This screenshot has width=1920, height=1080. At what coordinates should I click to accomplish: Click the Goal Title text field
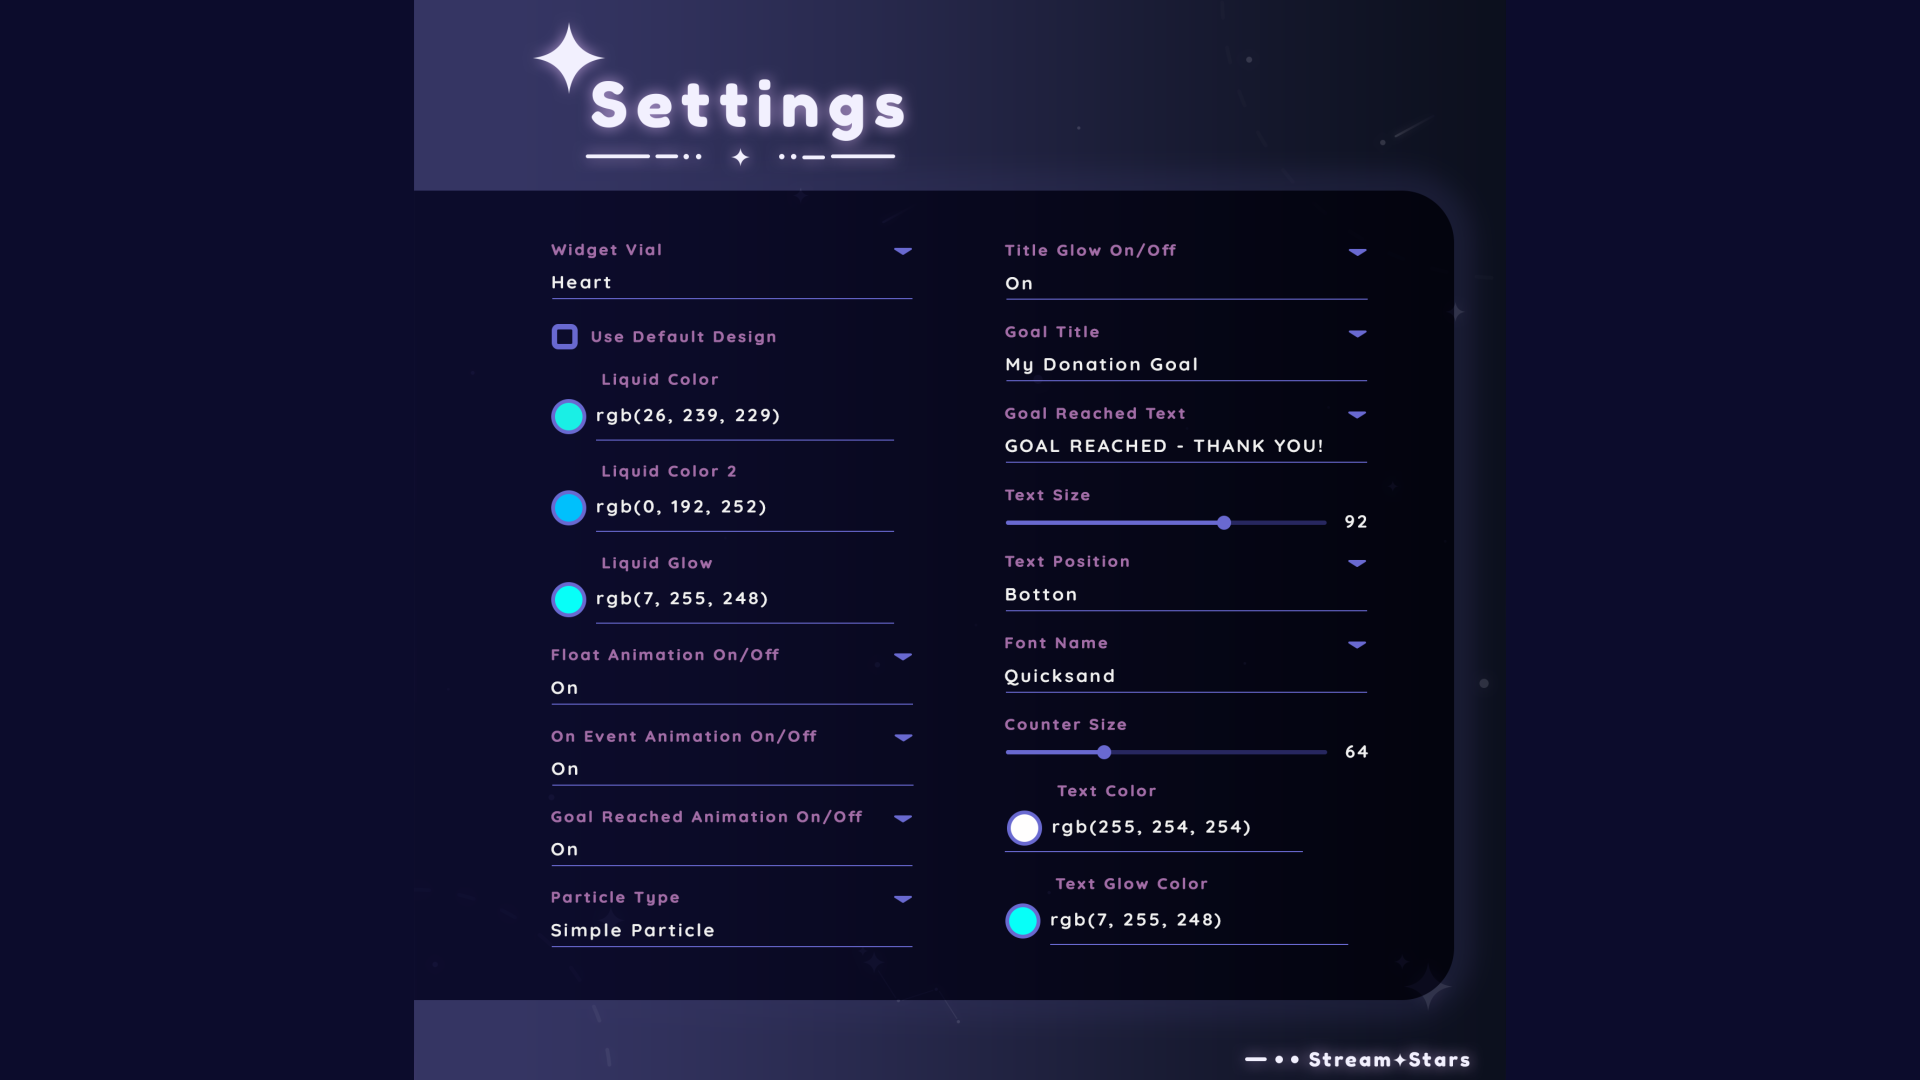point(1185,365)
